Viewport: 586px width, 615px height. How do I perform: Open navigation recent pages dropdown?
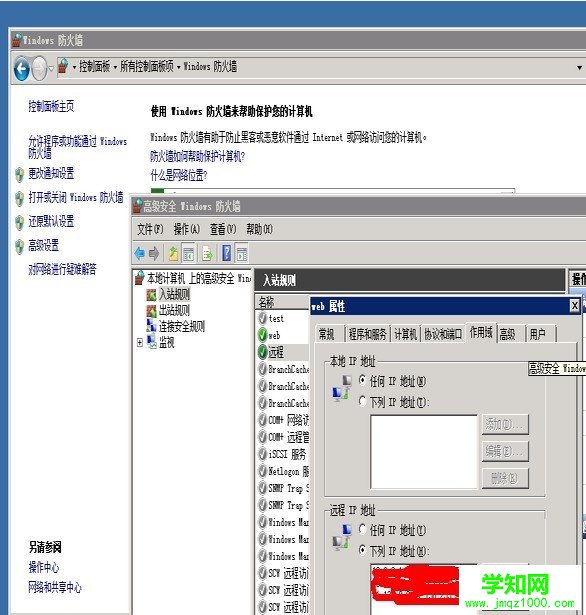coord(51,69)
